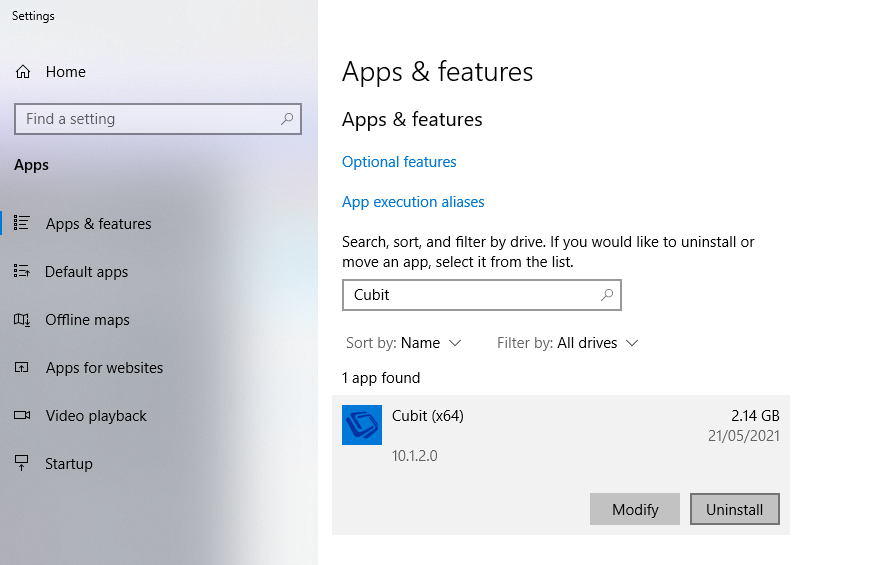Uninstall the Cubit (x64) app
This screenshot has width=894, height=565.
[734, 509]
